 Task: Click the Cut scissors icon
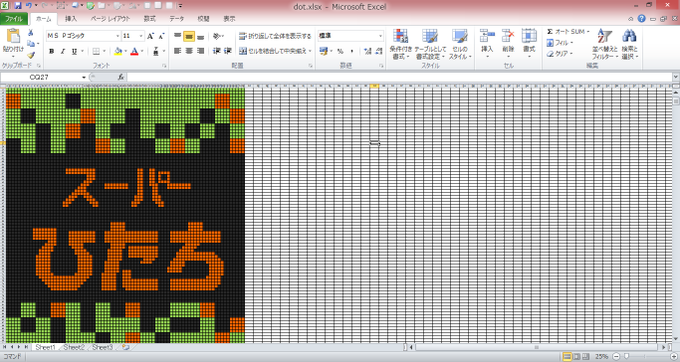coord(31,33)
